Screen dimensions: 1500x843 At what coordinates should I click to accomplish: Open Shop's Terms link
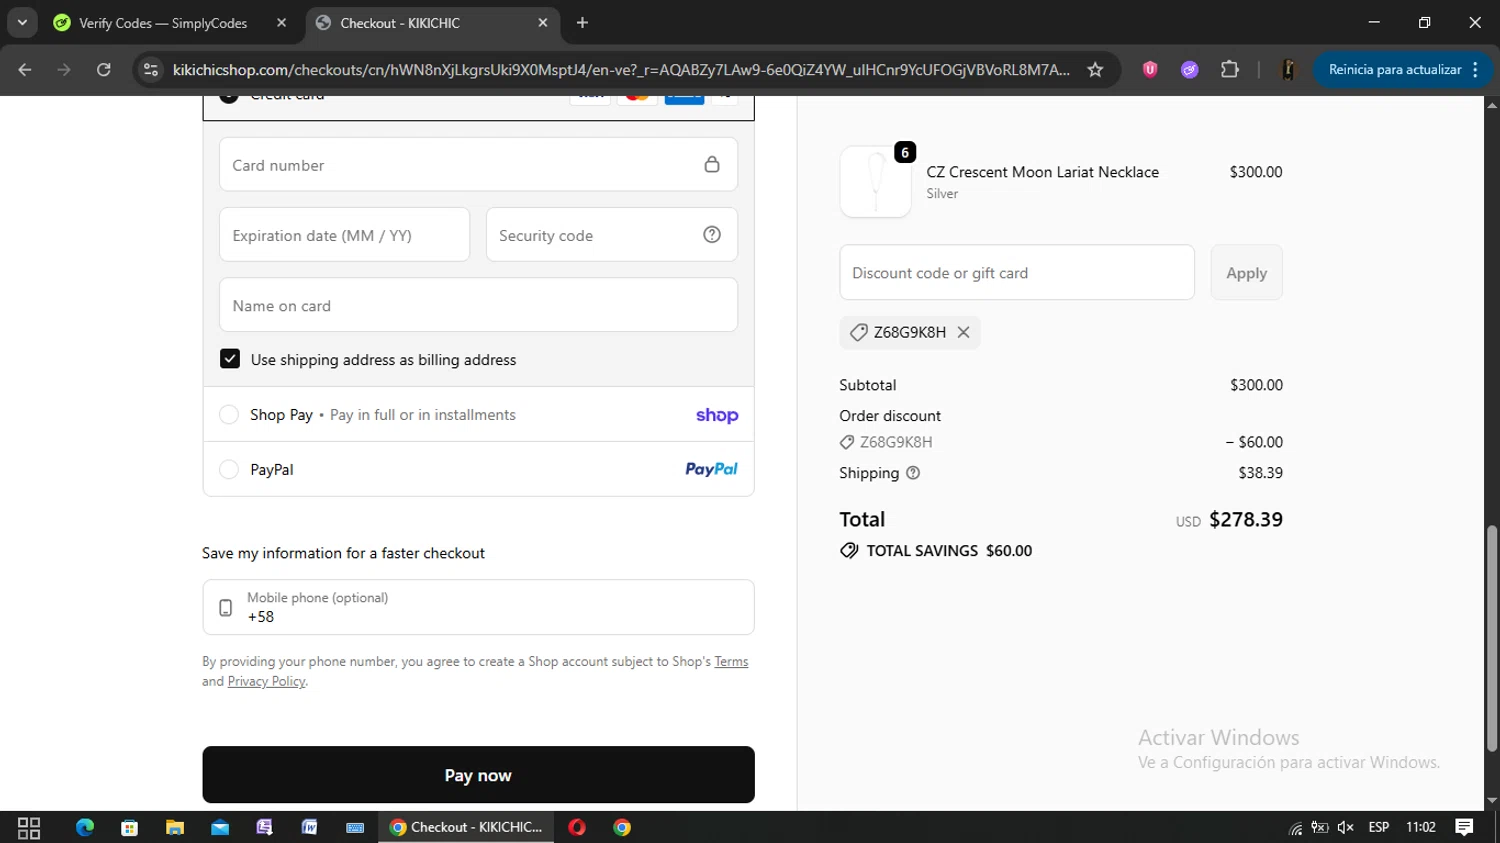pyautogui.click(x=731, y=661)
